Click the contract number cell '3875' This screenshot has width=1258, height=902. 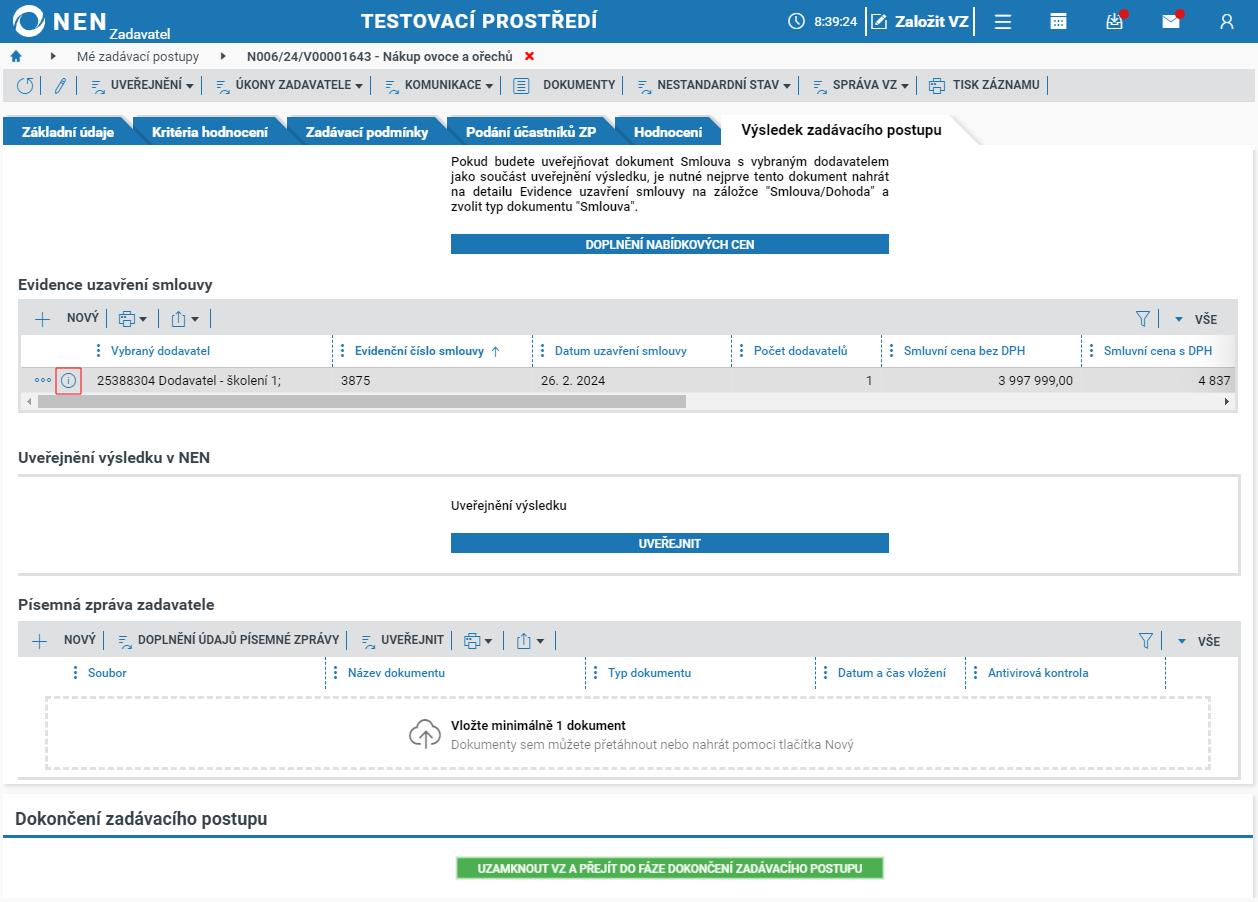[356, 381]
